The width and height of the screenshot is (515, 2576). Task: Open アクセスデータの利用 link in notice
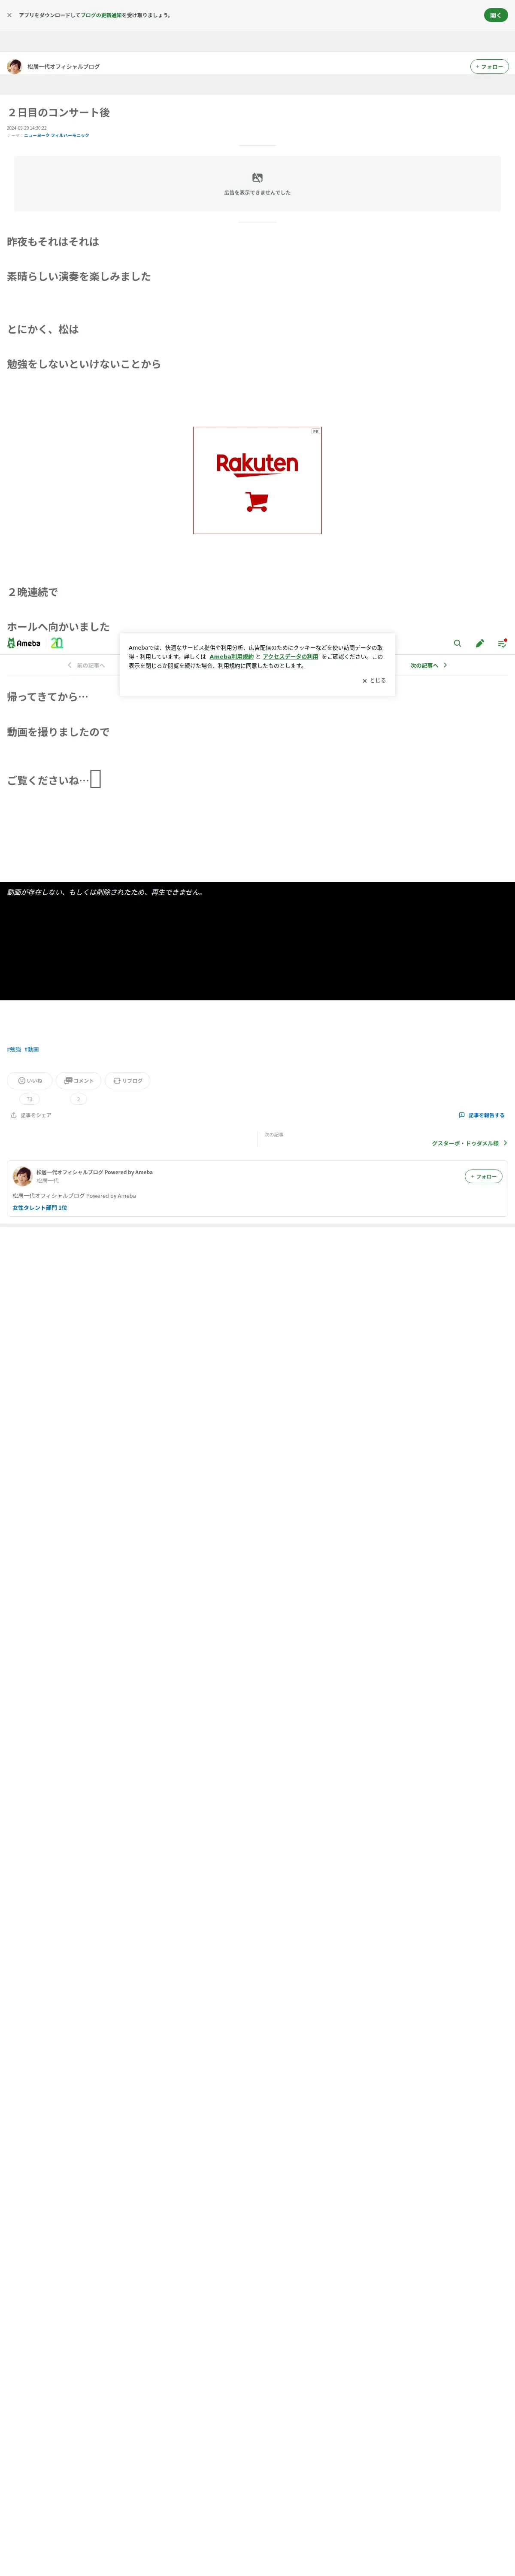pos(290,657)
